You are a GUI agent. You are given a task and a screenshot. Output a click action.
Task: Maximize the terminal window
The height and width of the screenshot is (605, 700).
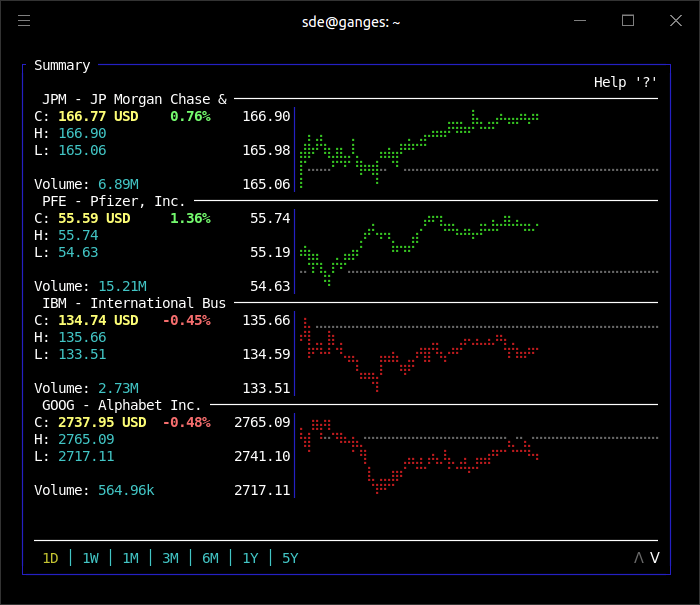[x=628, y=21]
